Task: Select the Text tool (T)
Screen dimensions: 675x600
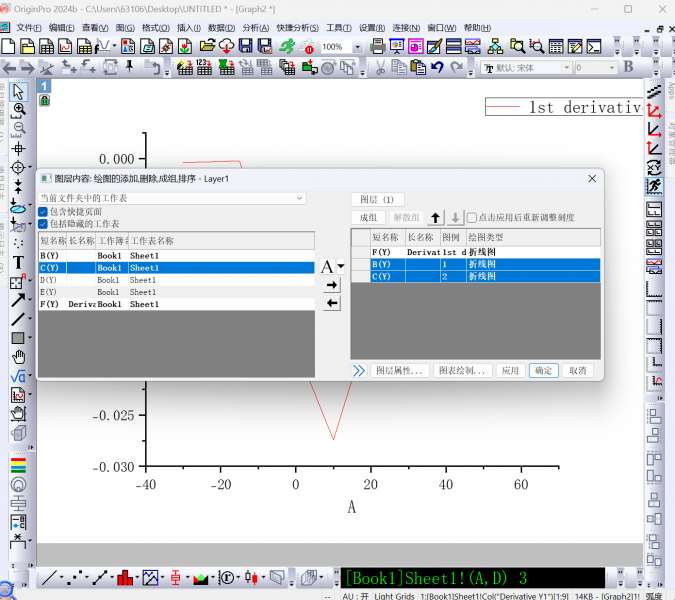Action: point(18,263)
